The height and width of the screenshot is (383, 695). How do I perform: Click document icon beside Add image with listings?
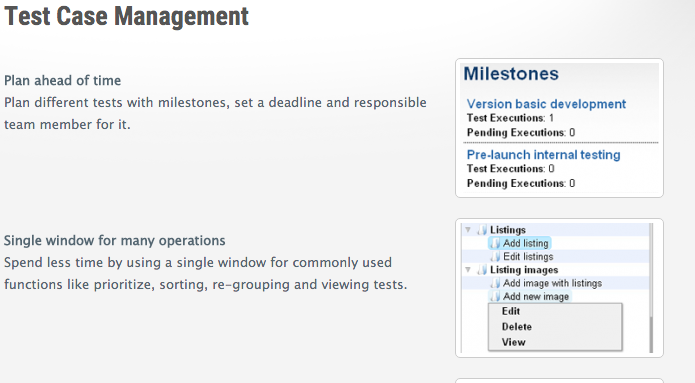tap(495, 283)
